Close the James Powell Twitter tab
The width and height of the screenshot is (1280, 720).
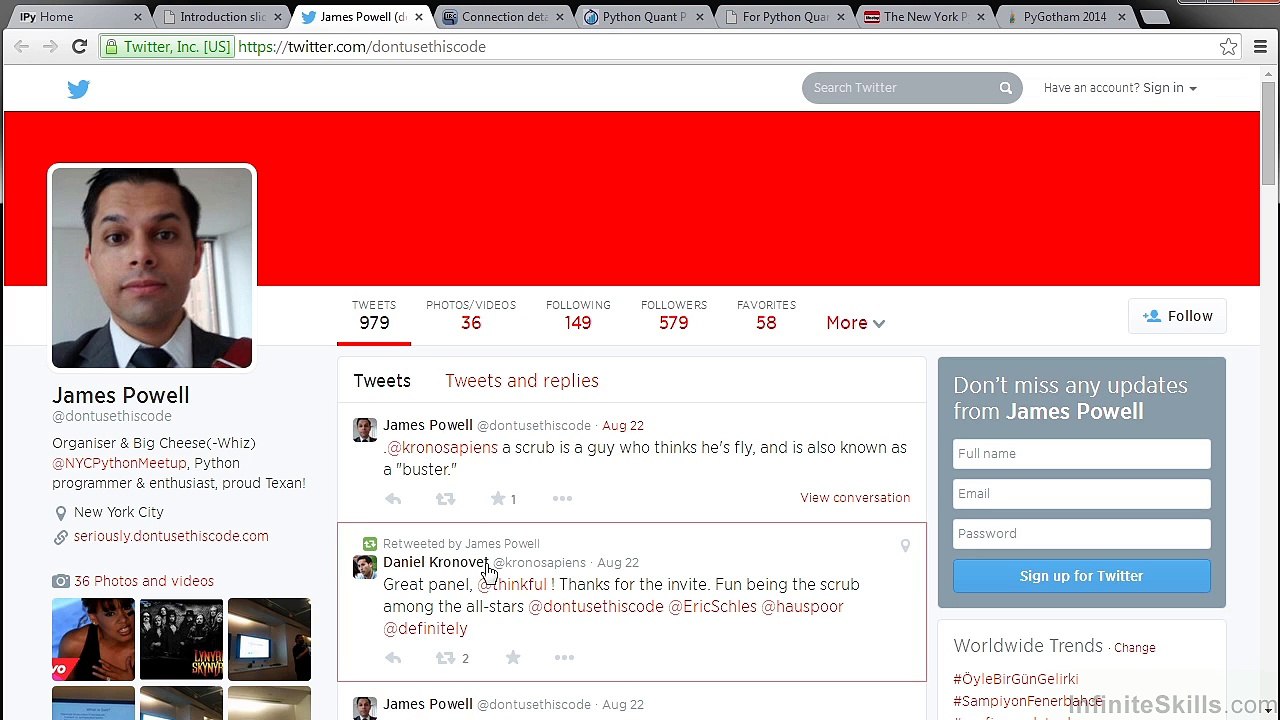point(419,17)
